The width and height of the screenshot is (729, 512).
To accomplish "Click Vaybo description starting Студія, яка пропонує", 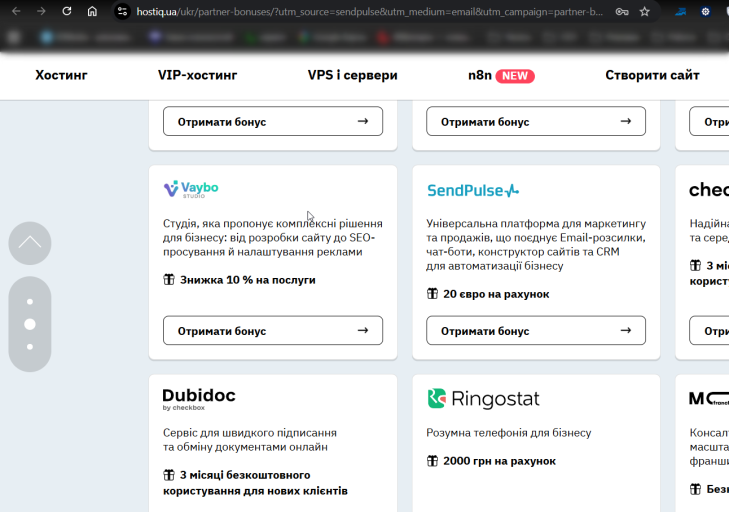I will pos(273,238).
